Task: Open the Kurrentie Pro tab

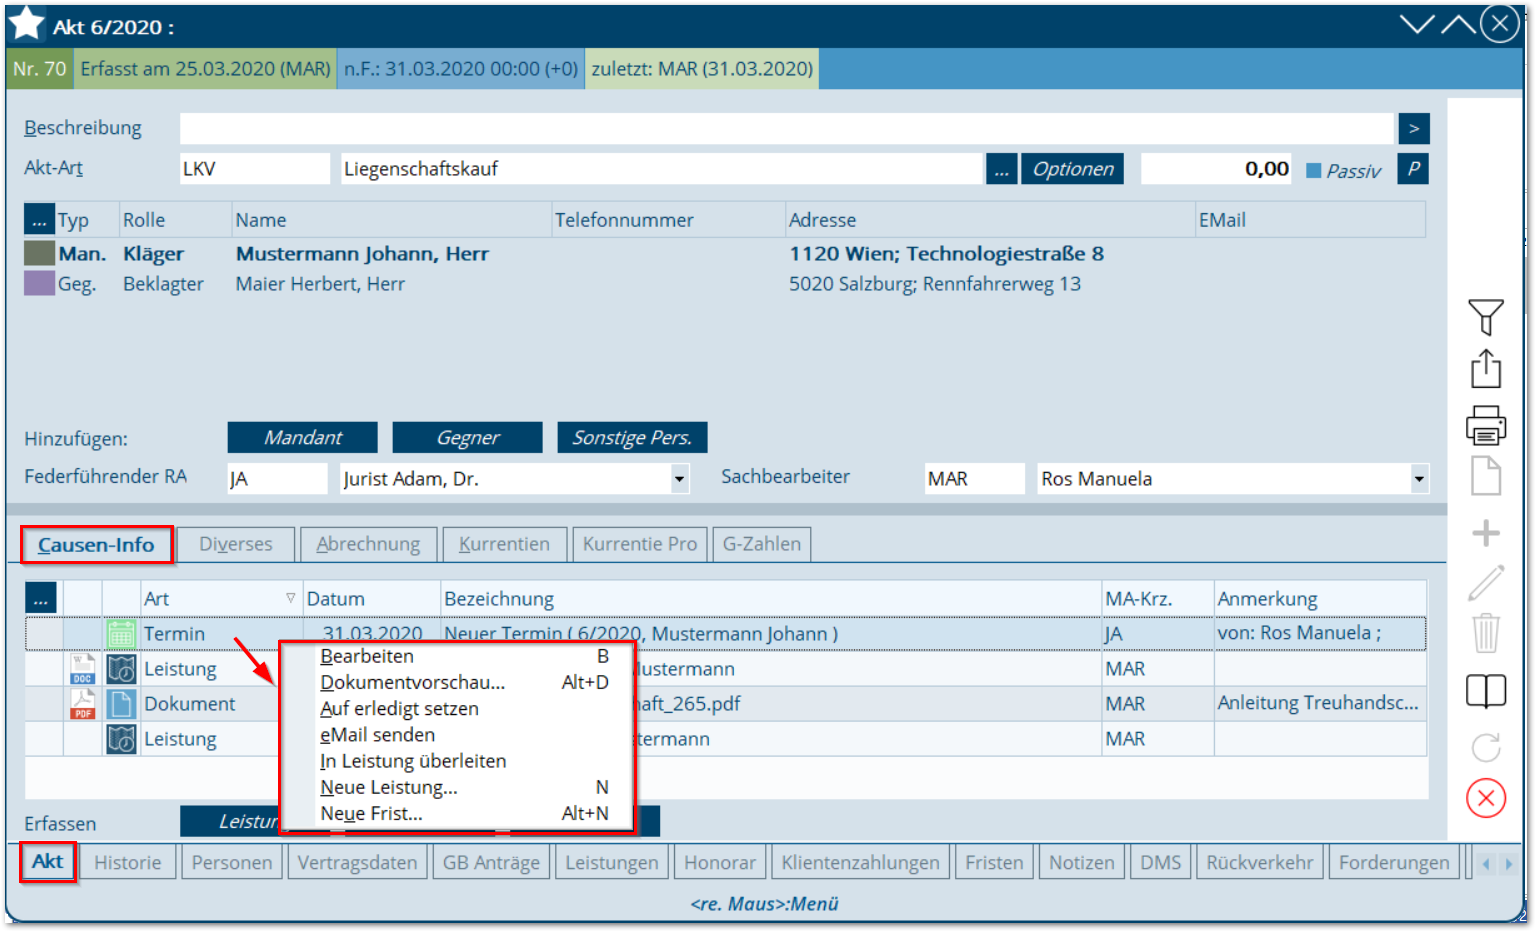Action: coord(640,544)
